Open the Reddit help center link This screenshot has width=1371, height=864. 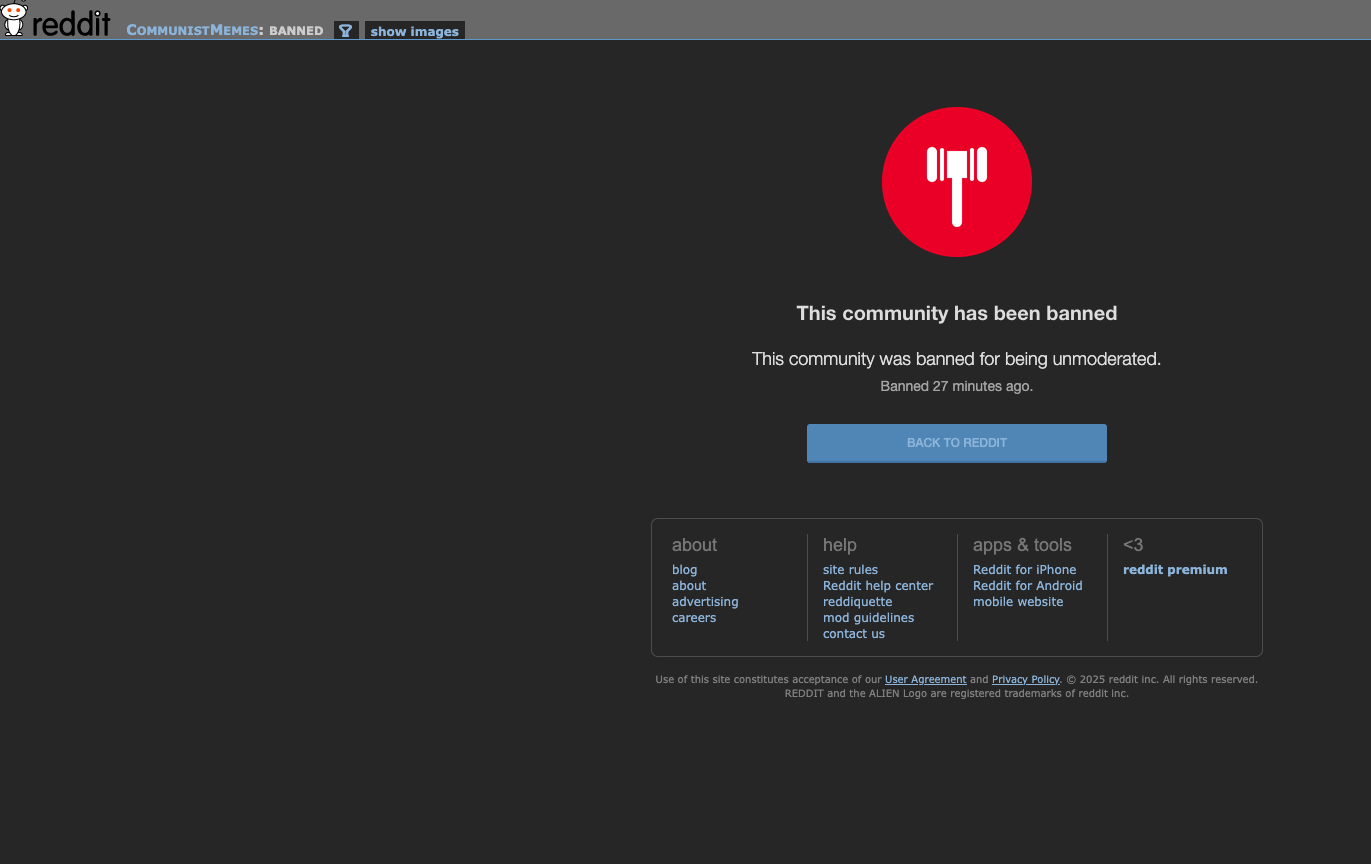pos(877,586)
